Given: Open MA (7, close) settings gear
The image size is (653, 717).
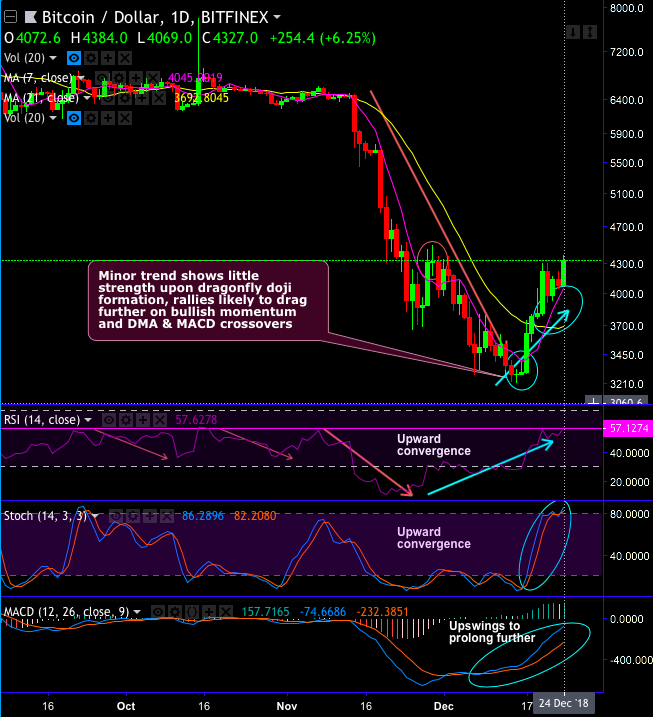Looking at the screenshot, I should click(x=119, y=78).
